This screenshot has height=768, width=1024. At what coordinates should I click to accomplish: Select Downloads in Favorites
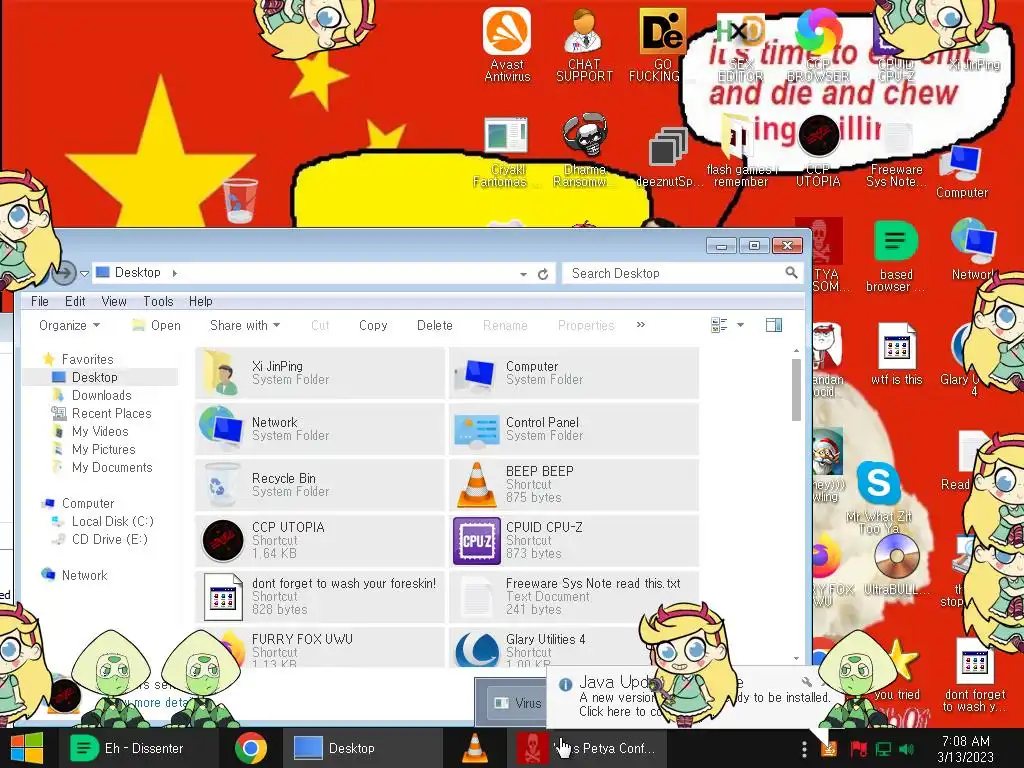point(101,395)
